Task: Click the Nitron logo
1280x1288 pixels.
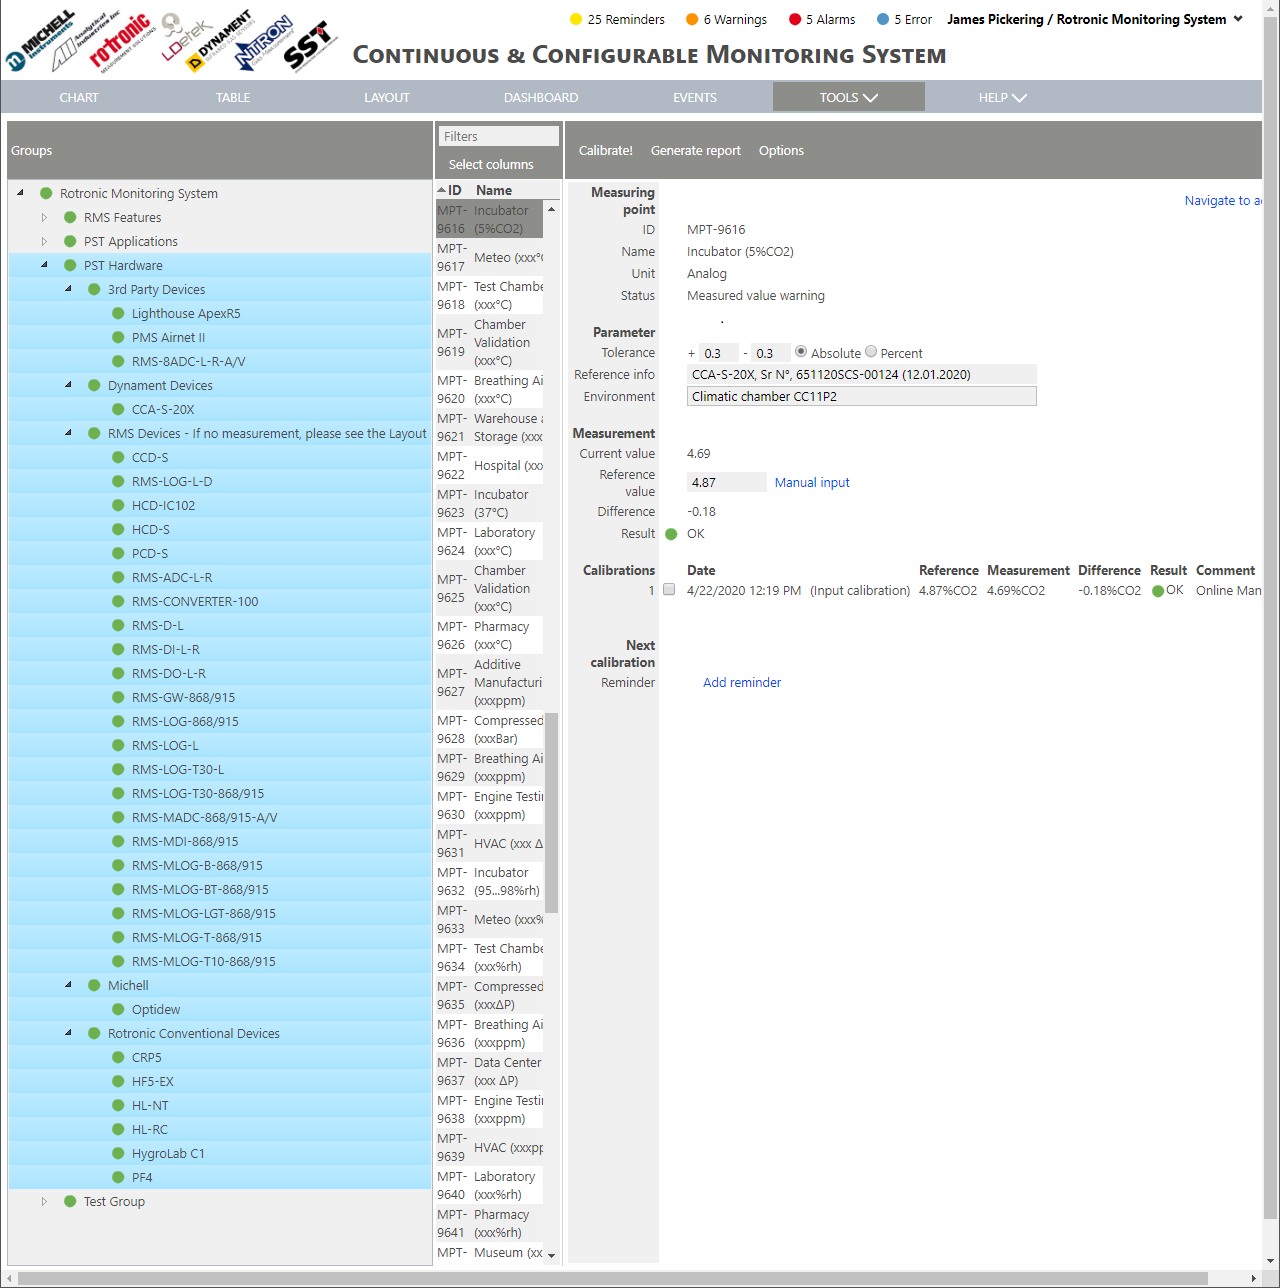Action: point(264,43)
